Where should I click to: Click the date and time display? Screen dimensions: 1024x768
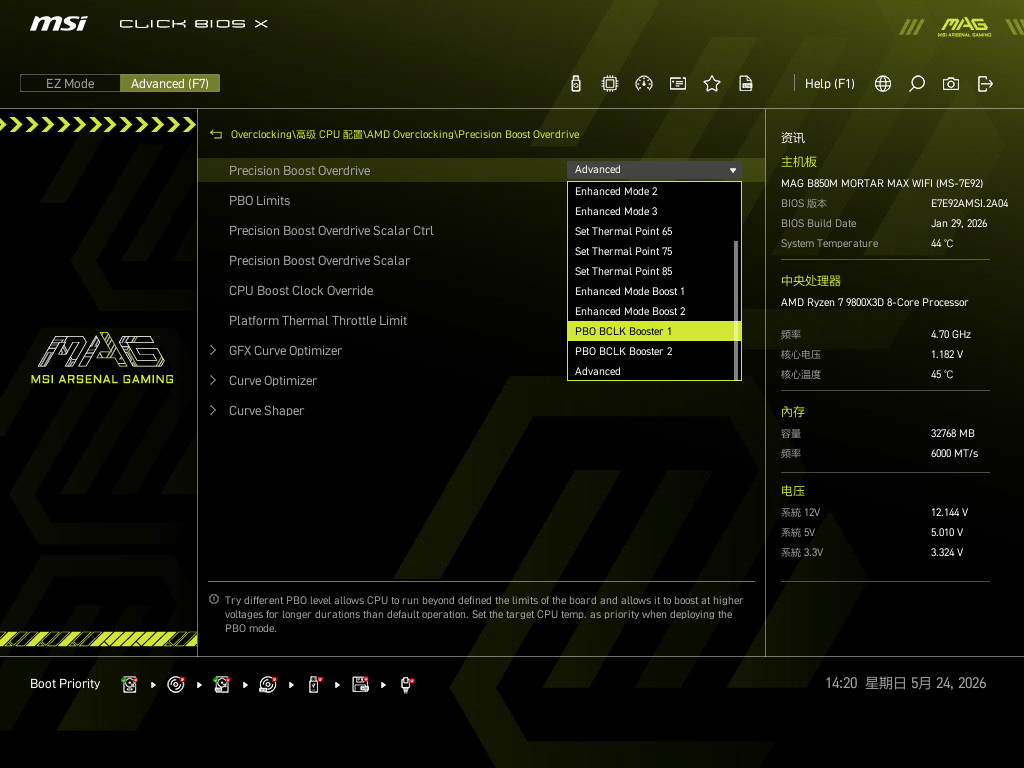click(906, 683)
